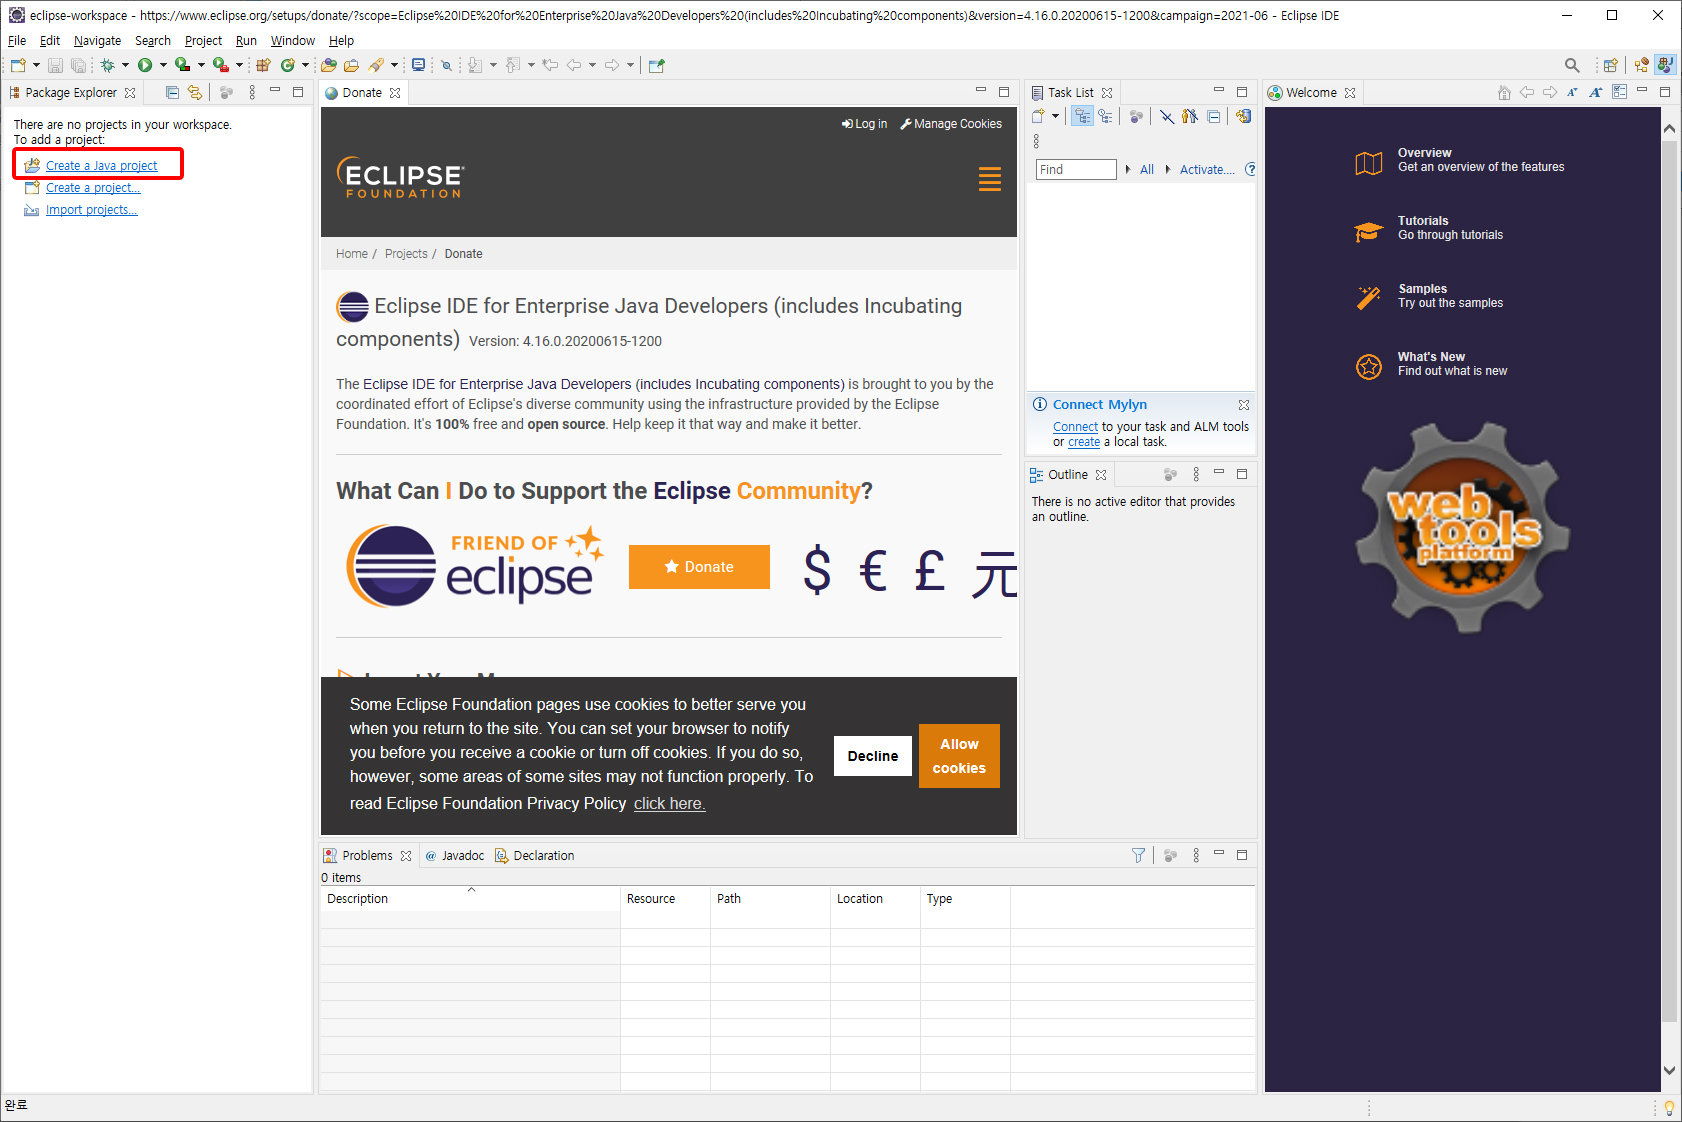Screen dimensions: 1682x1122
Task: Toggle Skip All Breakpoints
Action: (x=446, y=65)
